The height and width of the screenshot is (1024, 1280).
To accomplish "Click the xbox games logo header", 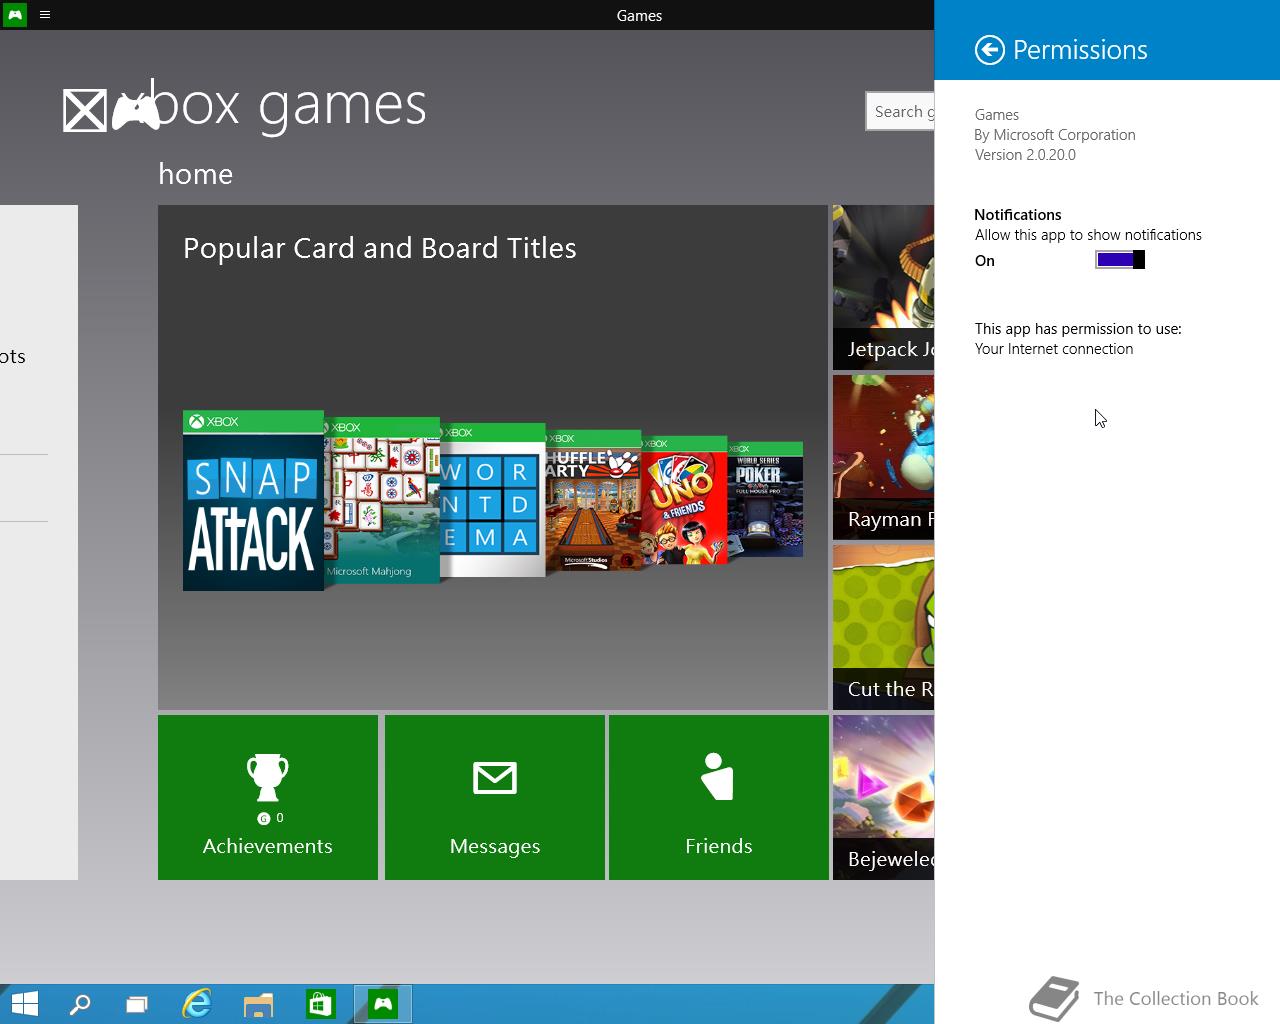I will (244, 106).
